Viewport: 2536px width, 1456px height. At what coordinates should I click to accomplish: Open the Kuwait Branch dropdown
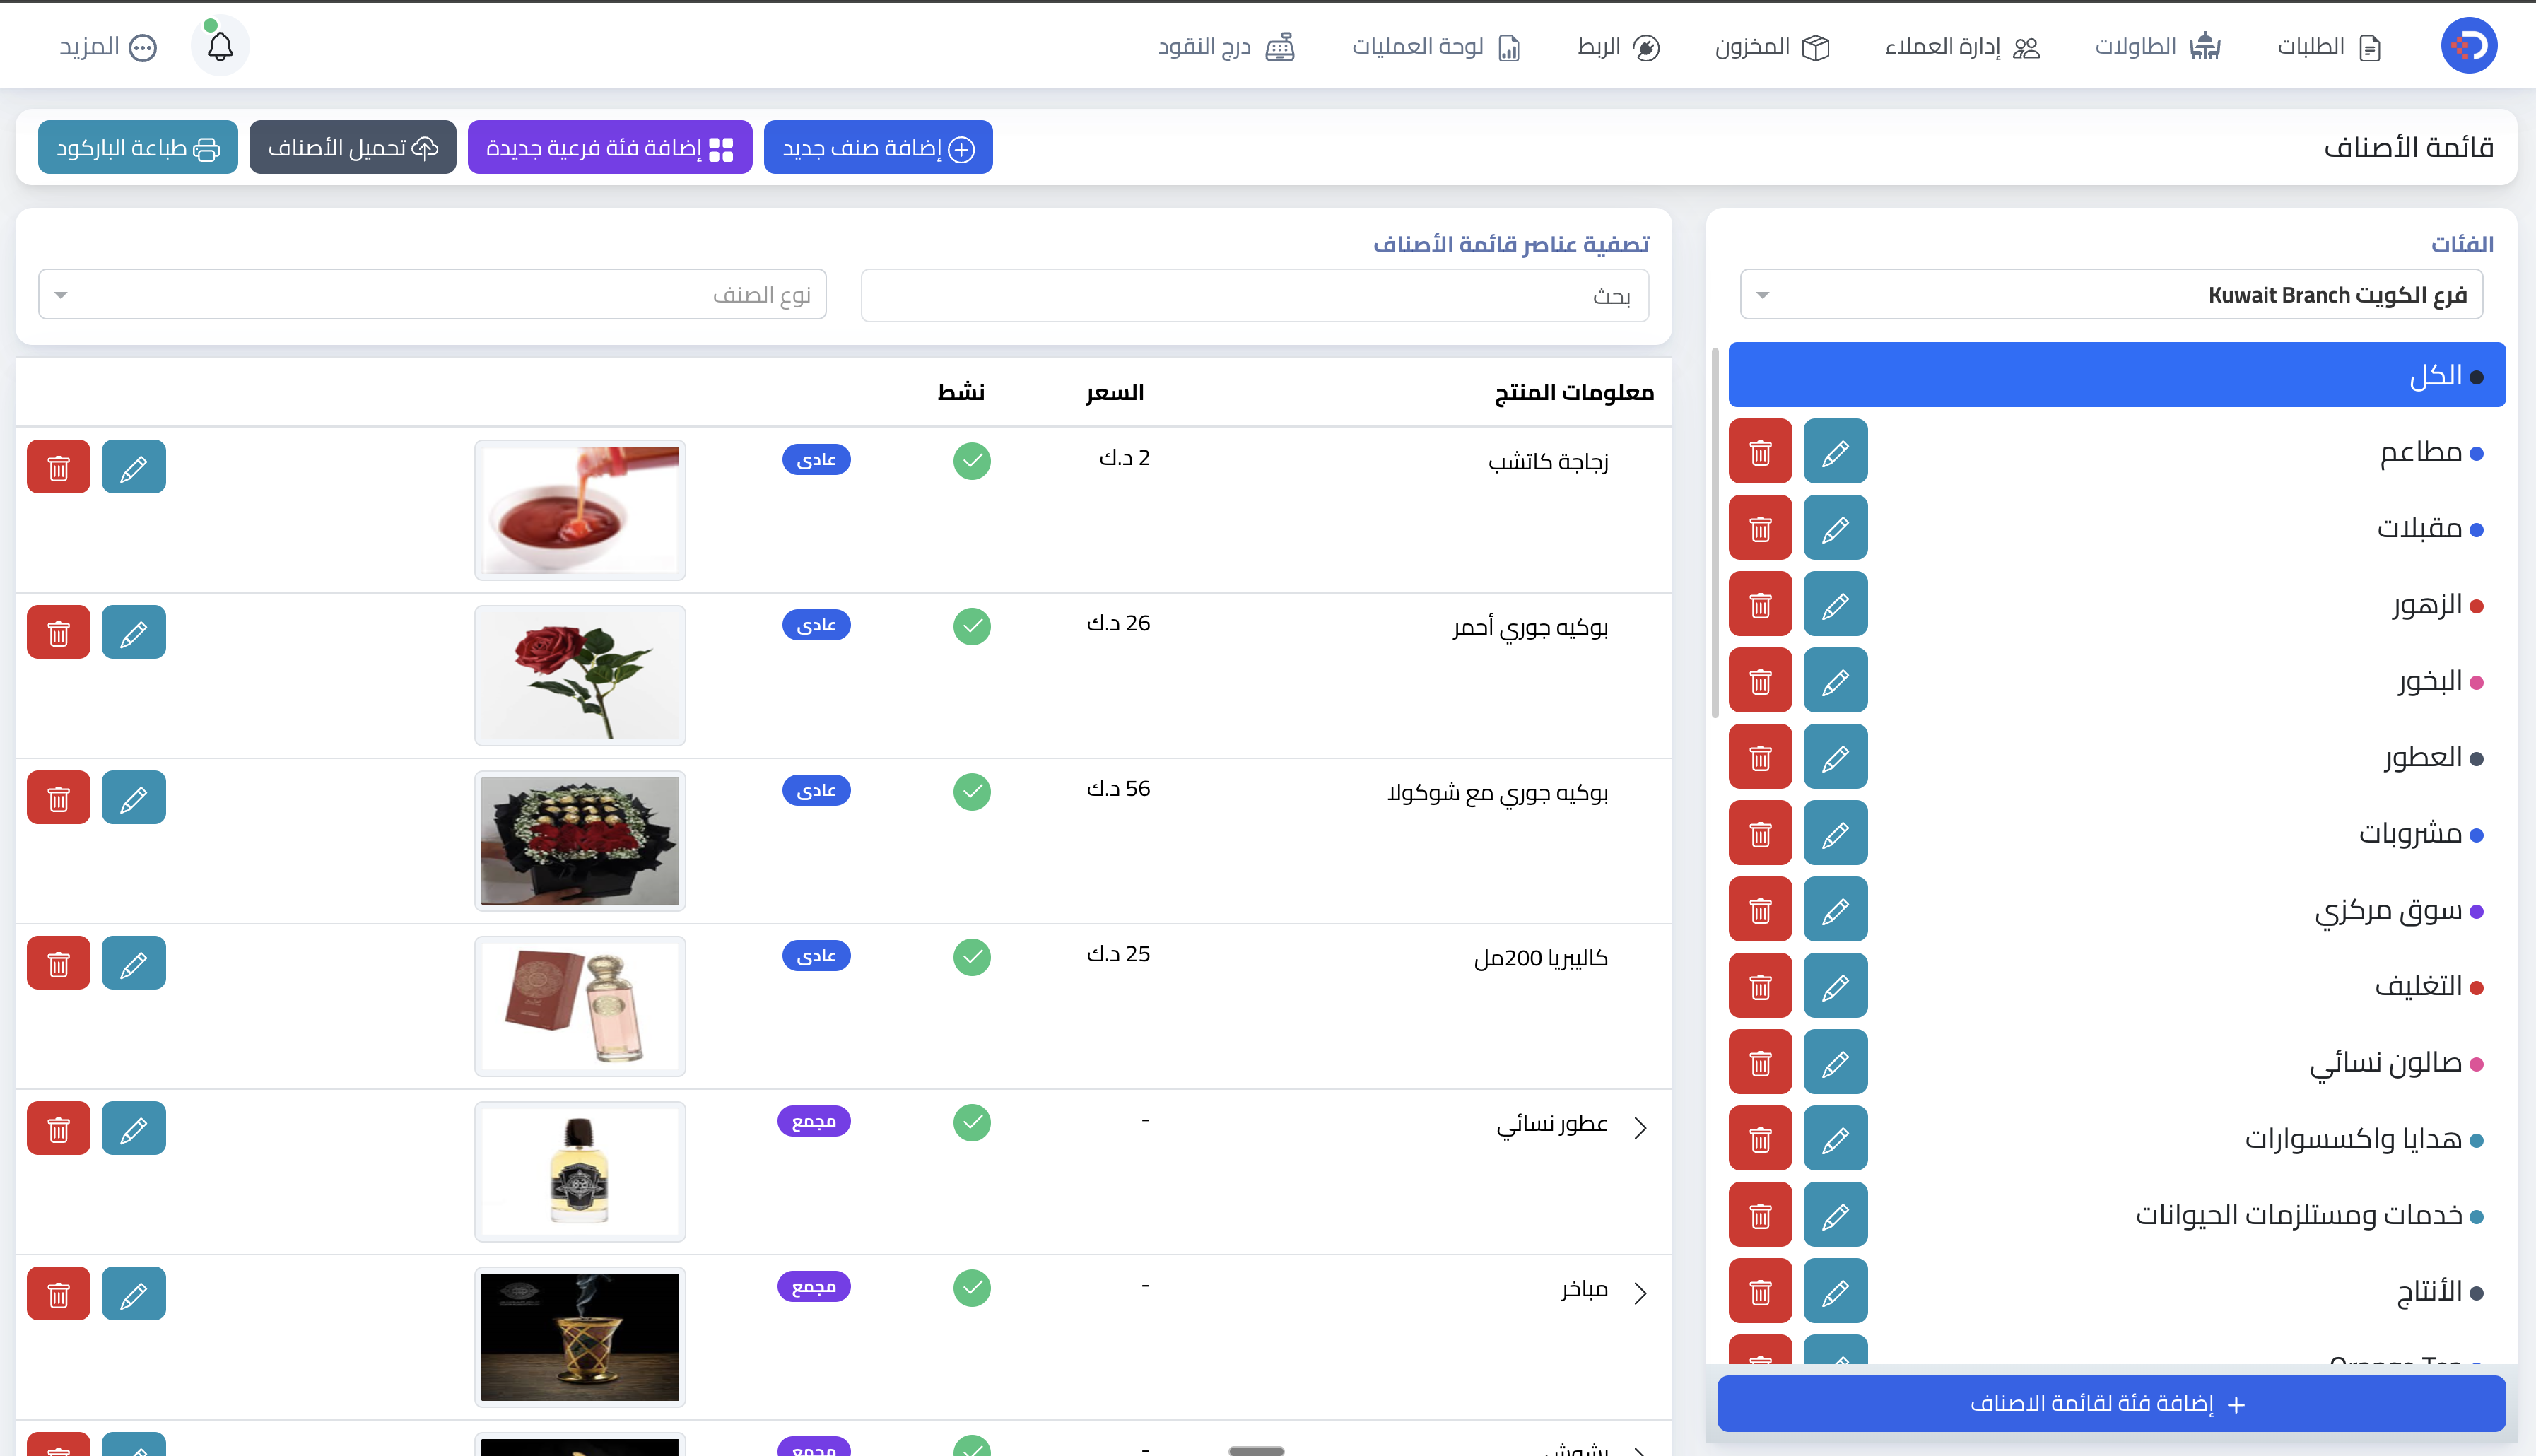pos(2111,295)
